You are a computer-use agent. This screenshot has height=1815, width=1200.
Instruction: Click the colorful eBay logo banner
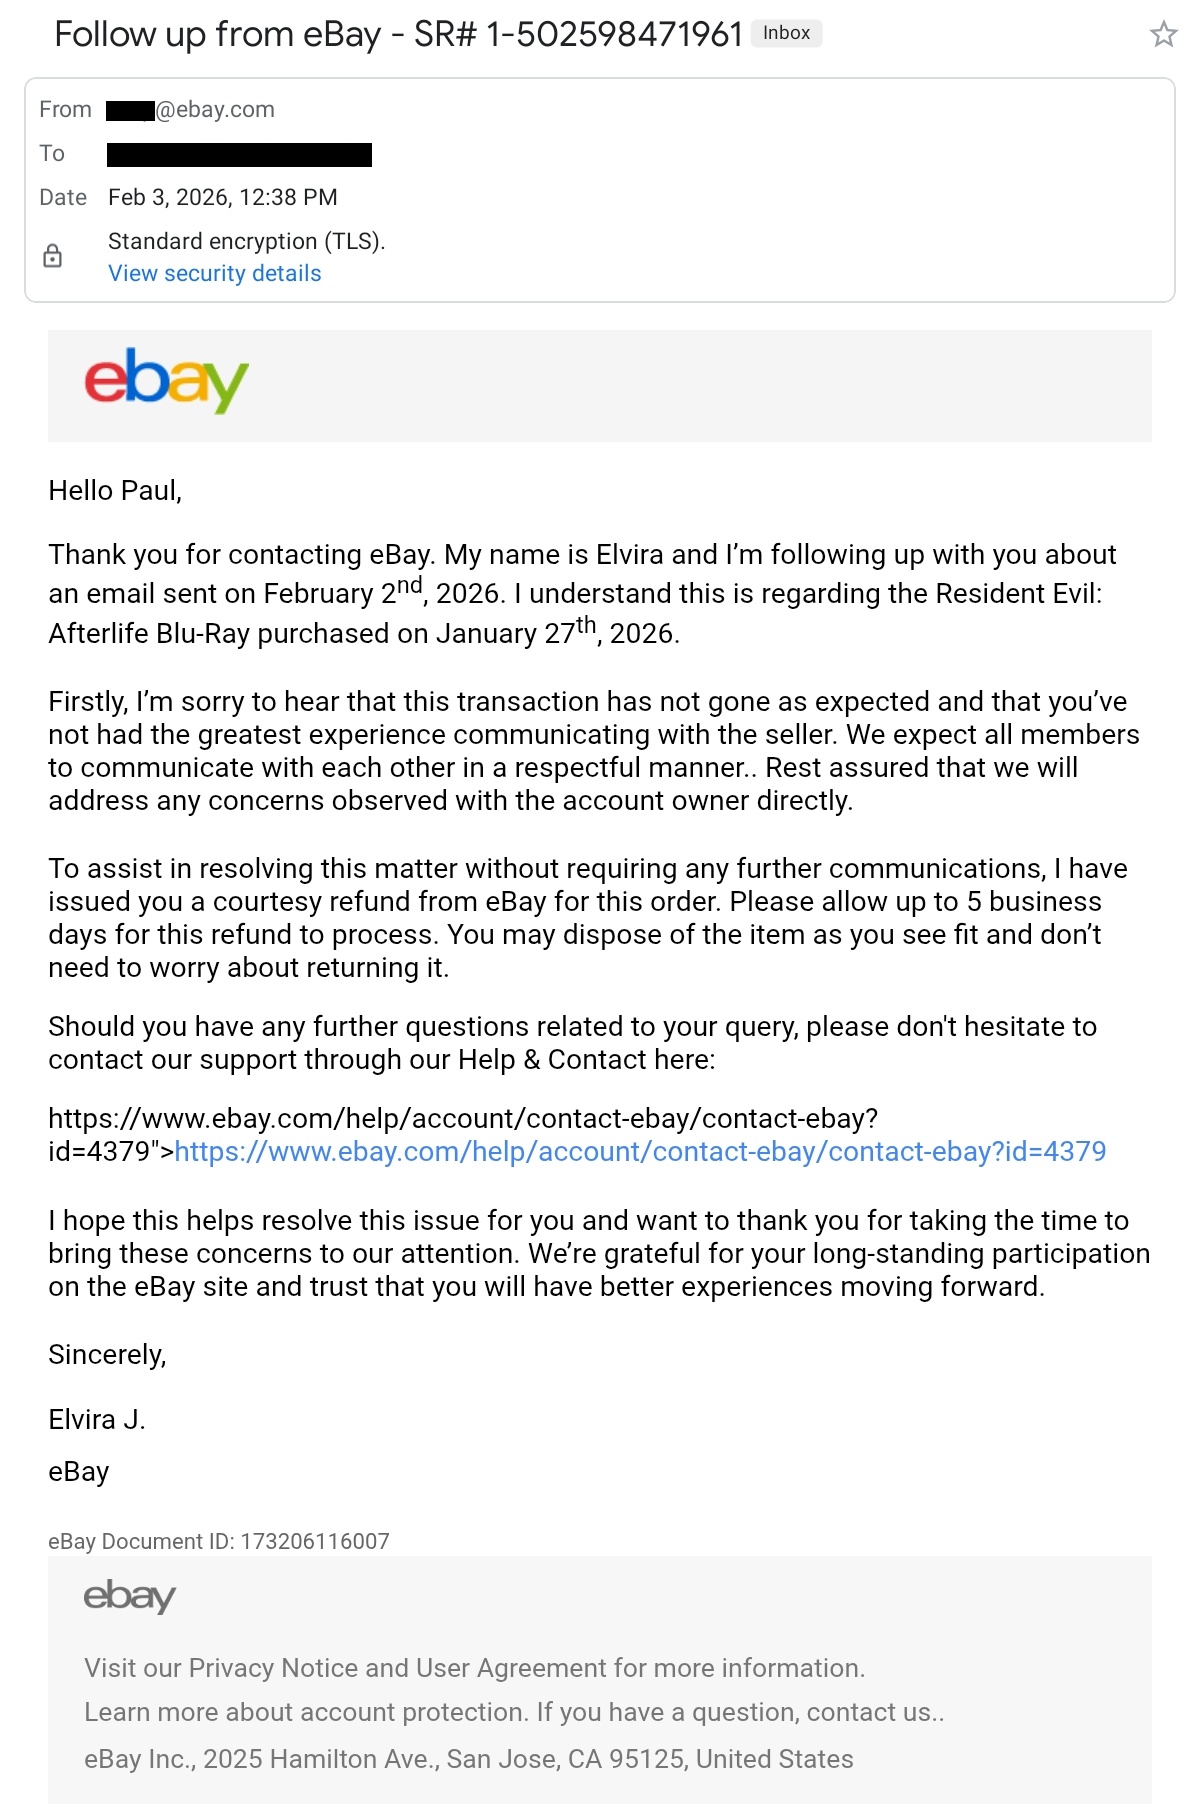[x=166, y=381]
